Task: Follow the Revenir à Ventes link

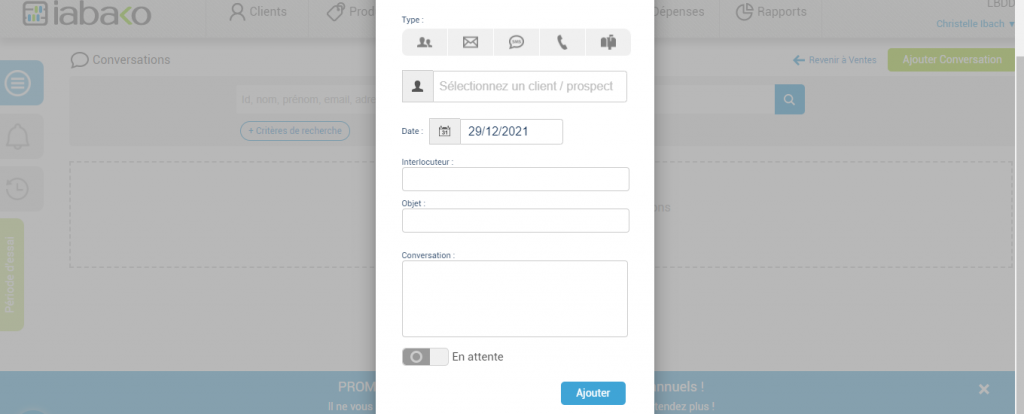Action: [834, 60]
